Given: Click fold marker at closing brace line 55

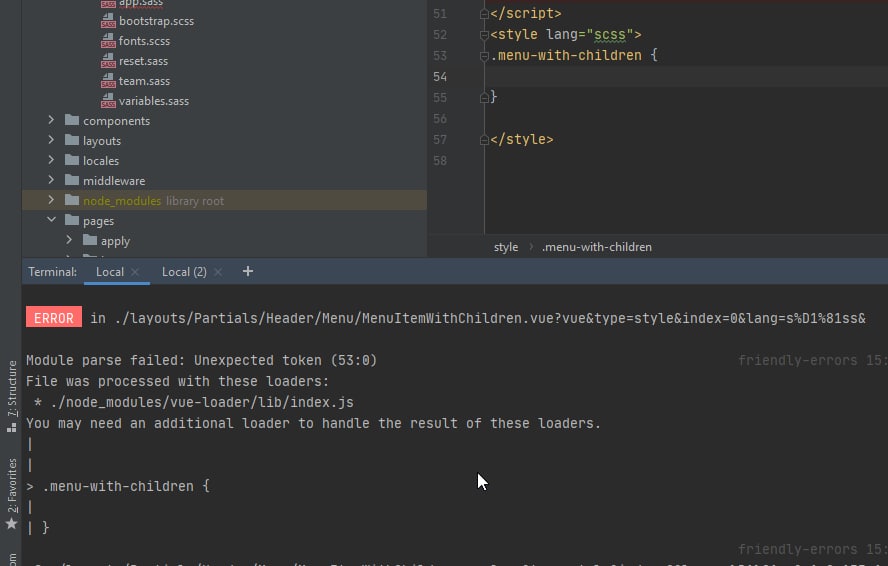Looking at the screenshot, I should point(484,98).
